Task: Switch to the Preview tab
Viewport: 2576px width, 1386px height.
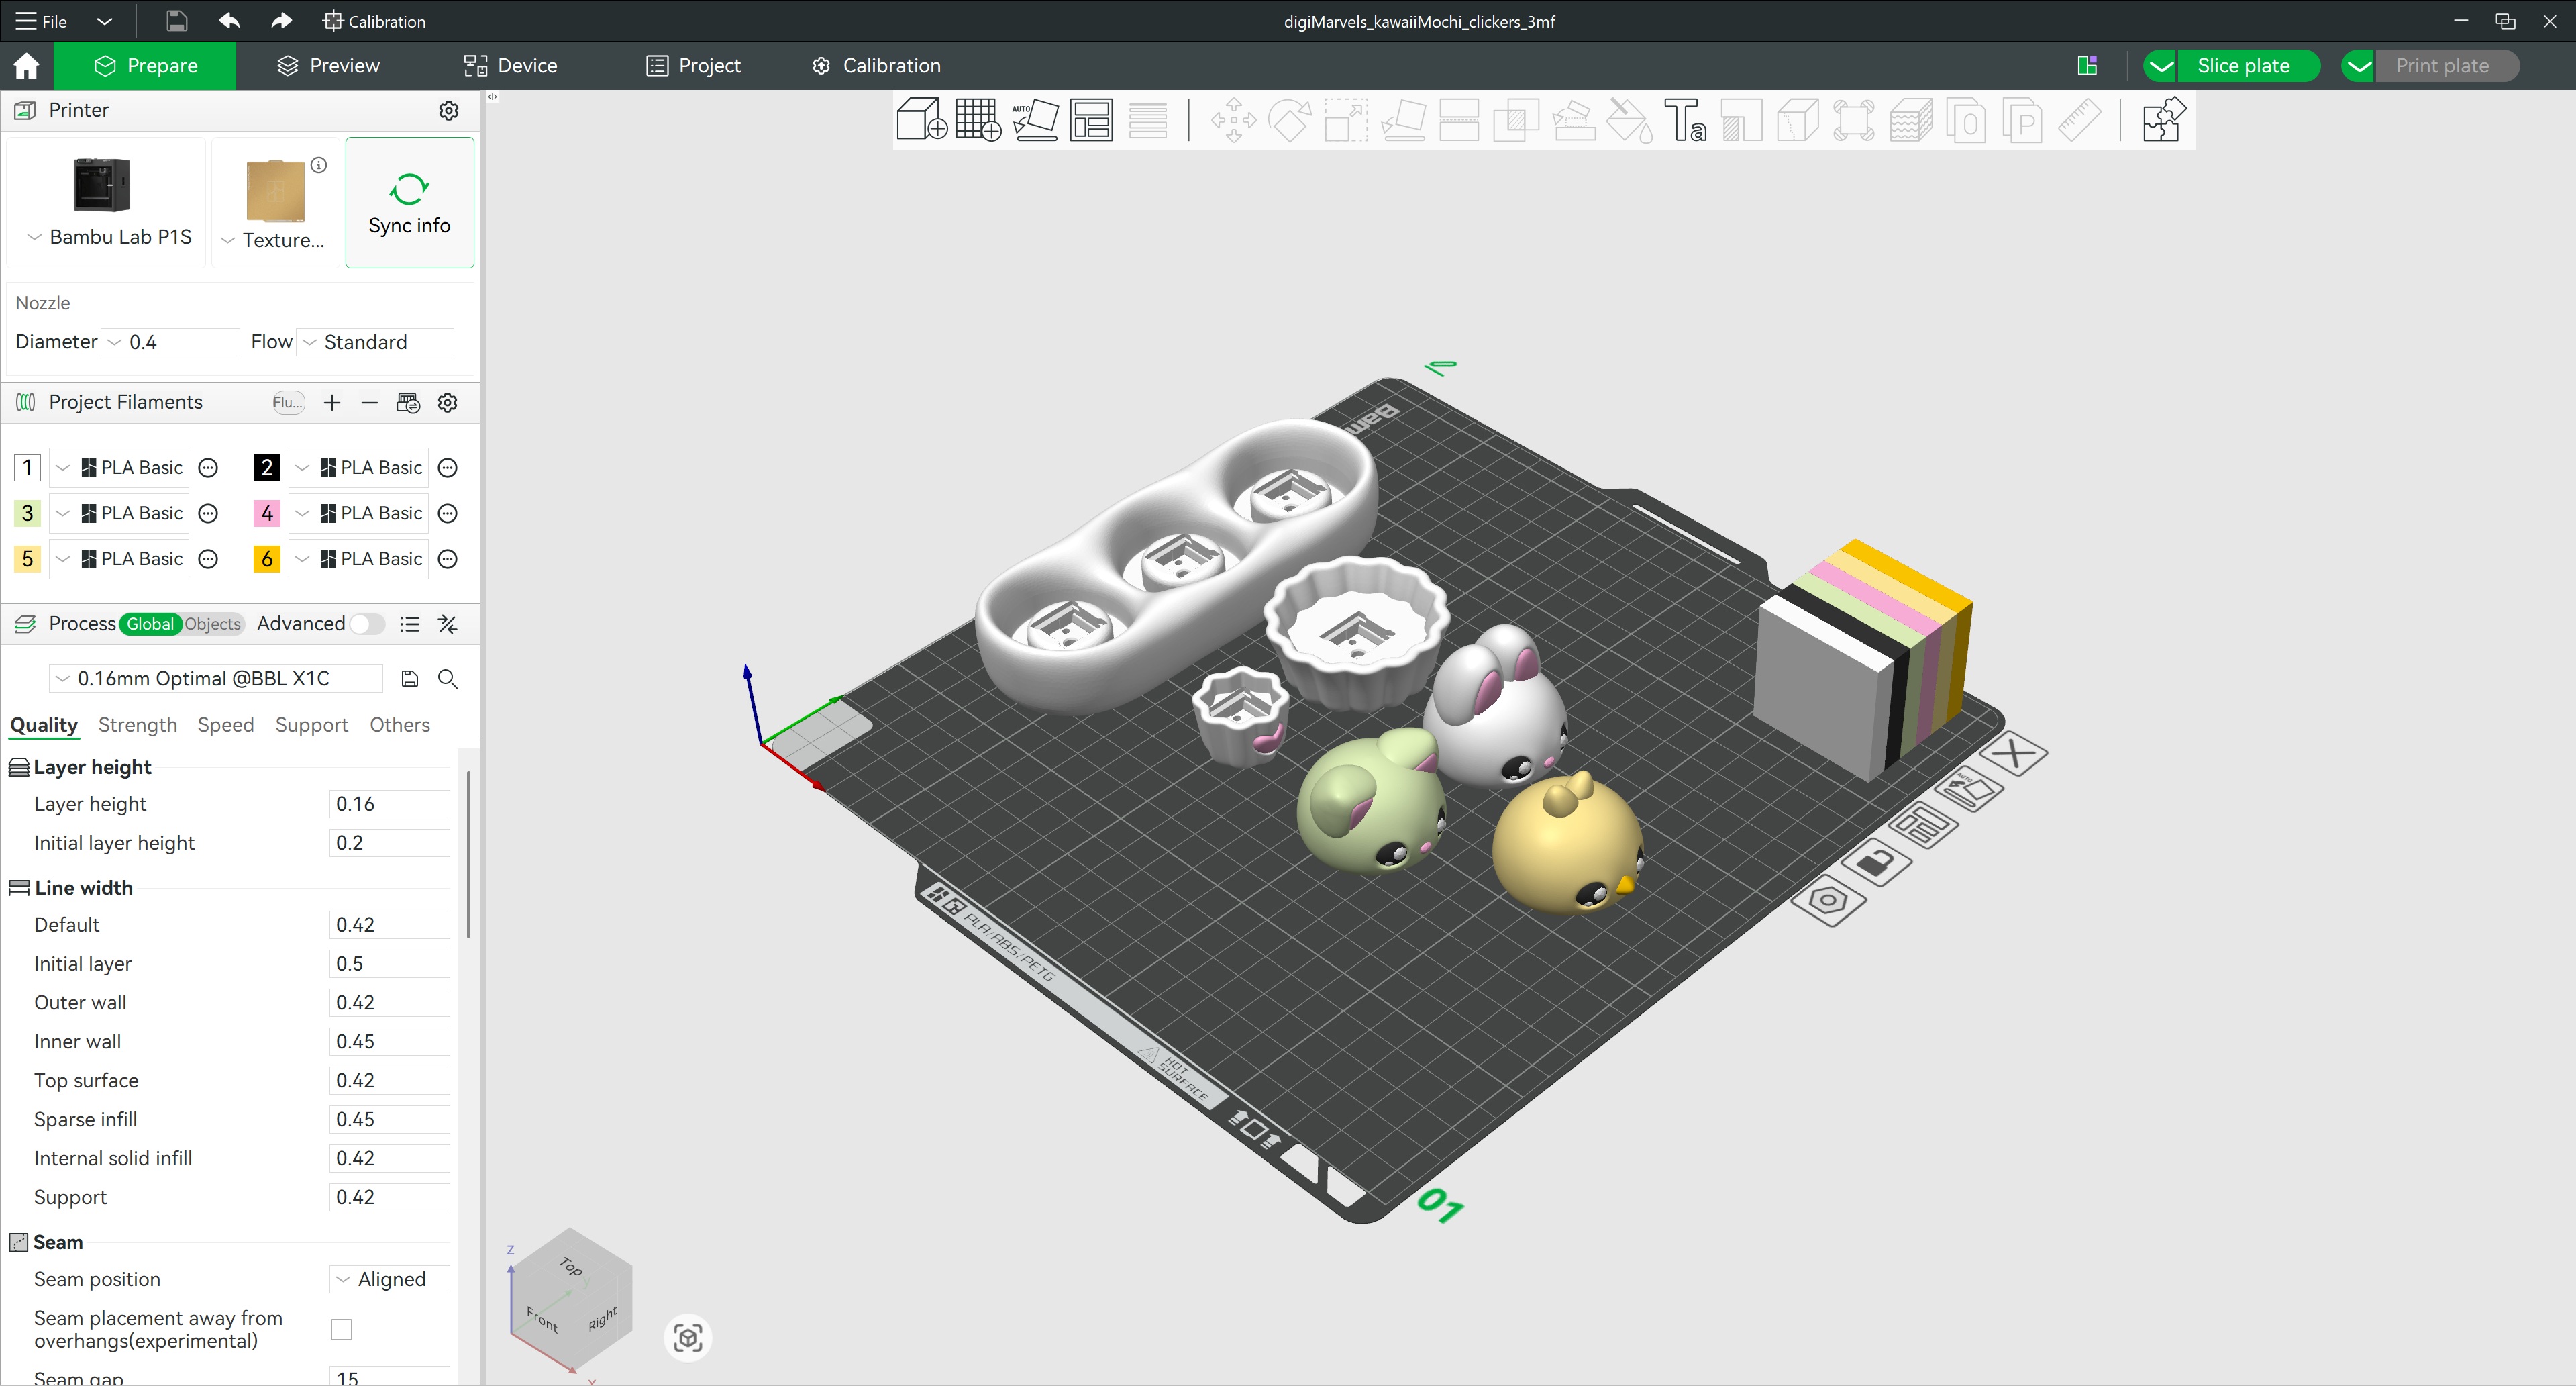Action: (x=328, y=66)
